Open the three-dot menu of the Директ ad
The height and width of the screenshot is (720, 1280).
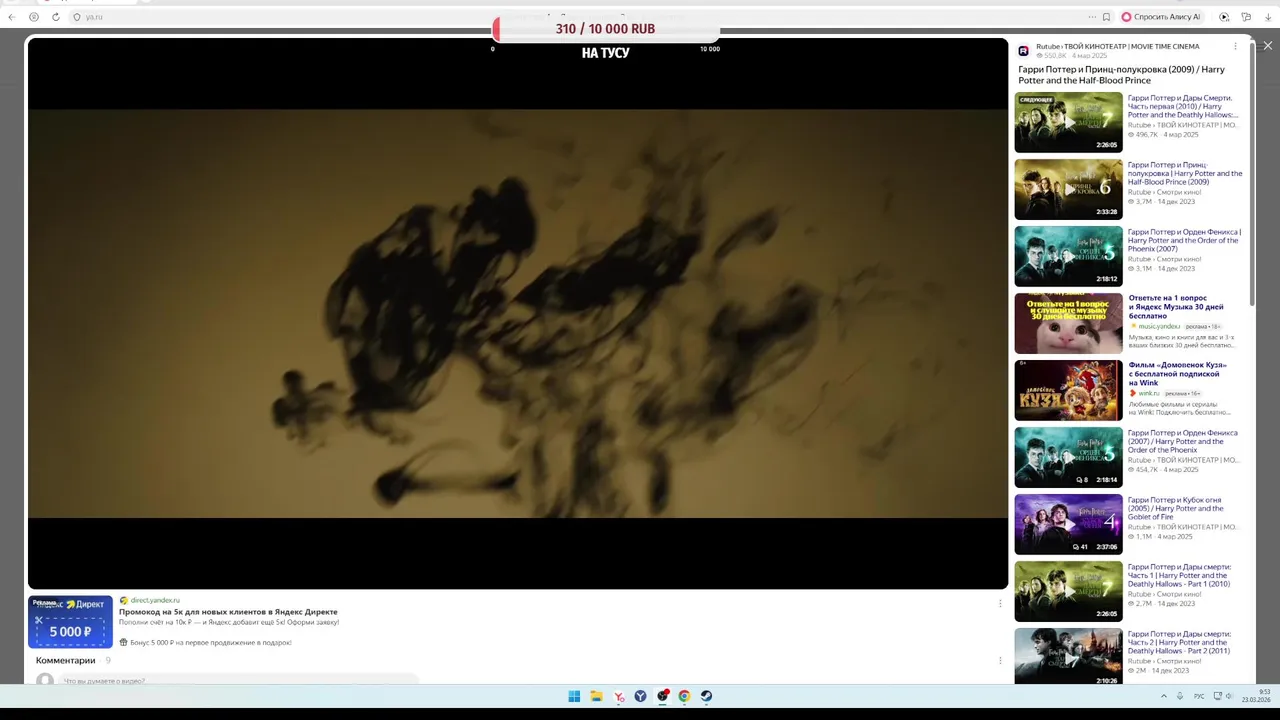pyautogui.click(x=1000, y=603)
